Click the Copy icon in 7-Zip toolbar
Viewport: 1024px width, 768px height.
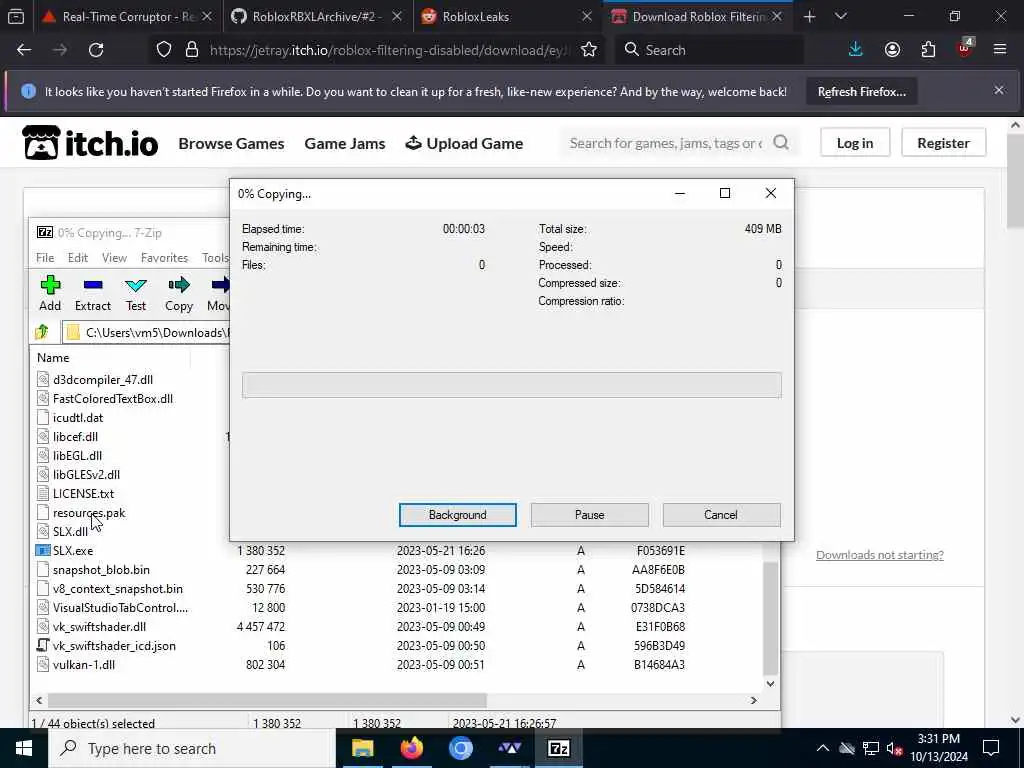point(179,293)
